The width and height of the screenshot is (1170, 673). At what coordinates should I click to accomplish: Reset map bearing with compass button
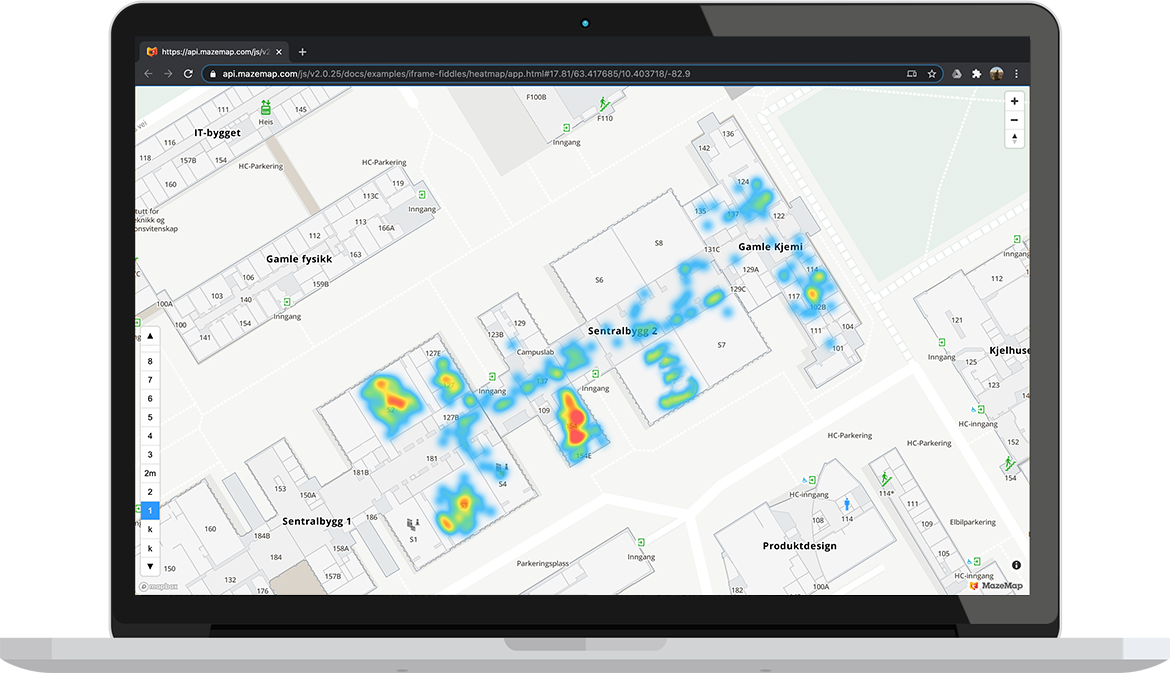click(x=1014, y=139)
